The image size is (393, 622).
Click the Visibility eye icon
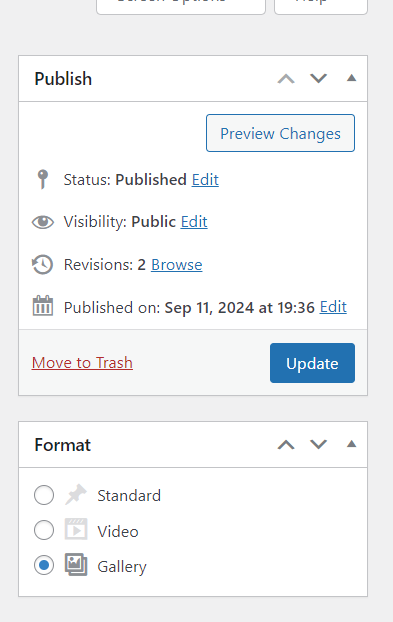[43, 222]
